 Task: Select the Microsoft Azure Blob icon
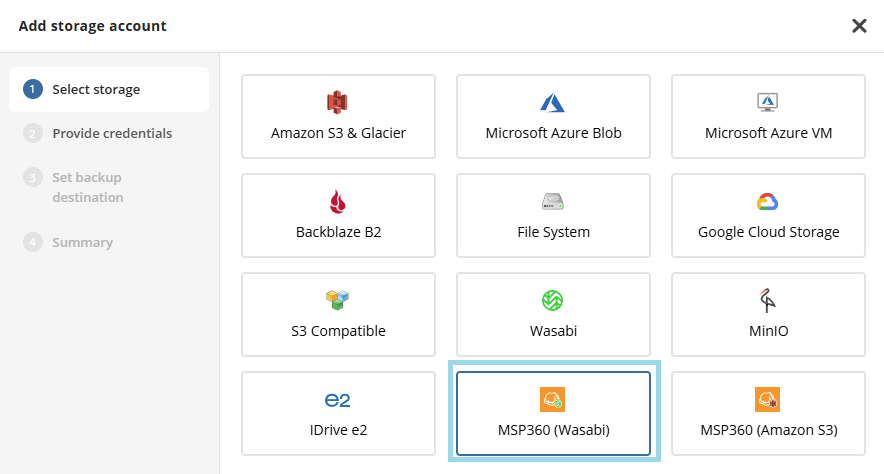tap(553, 102)
